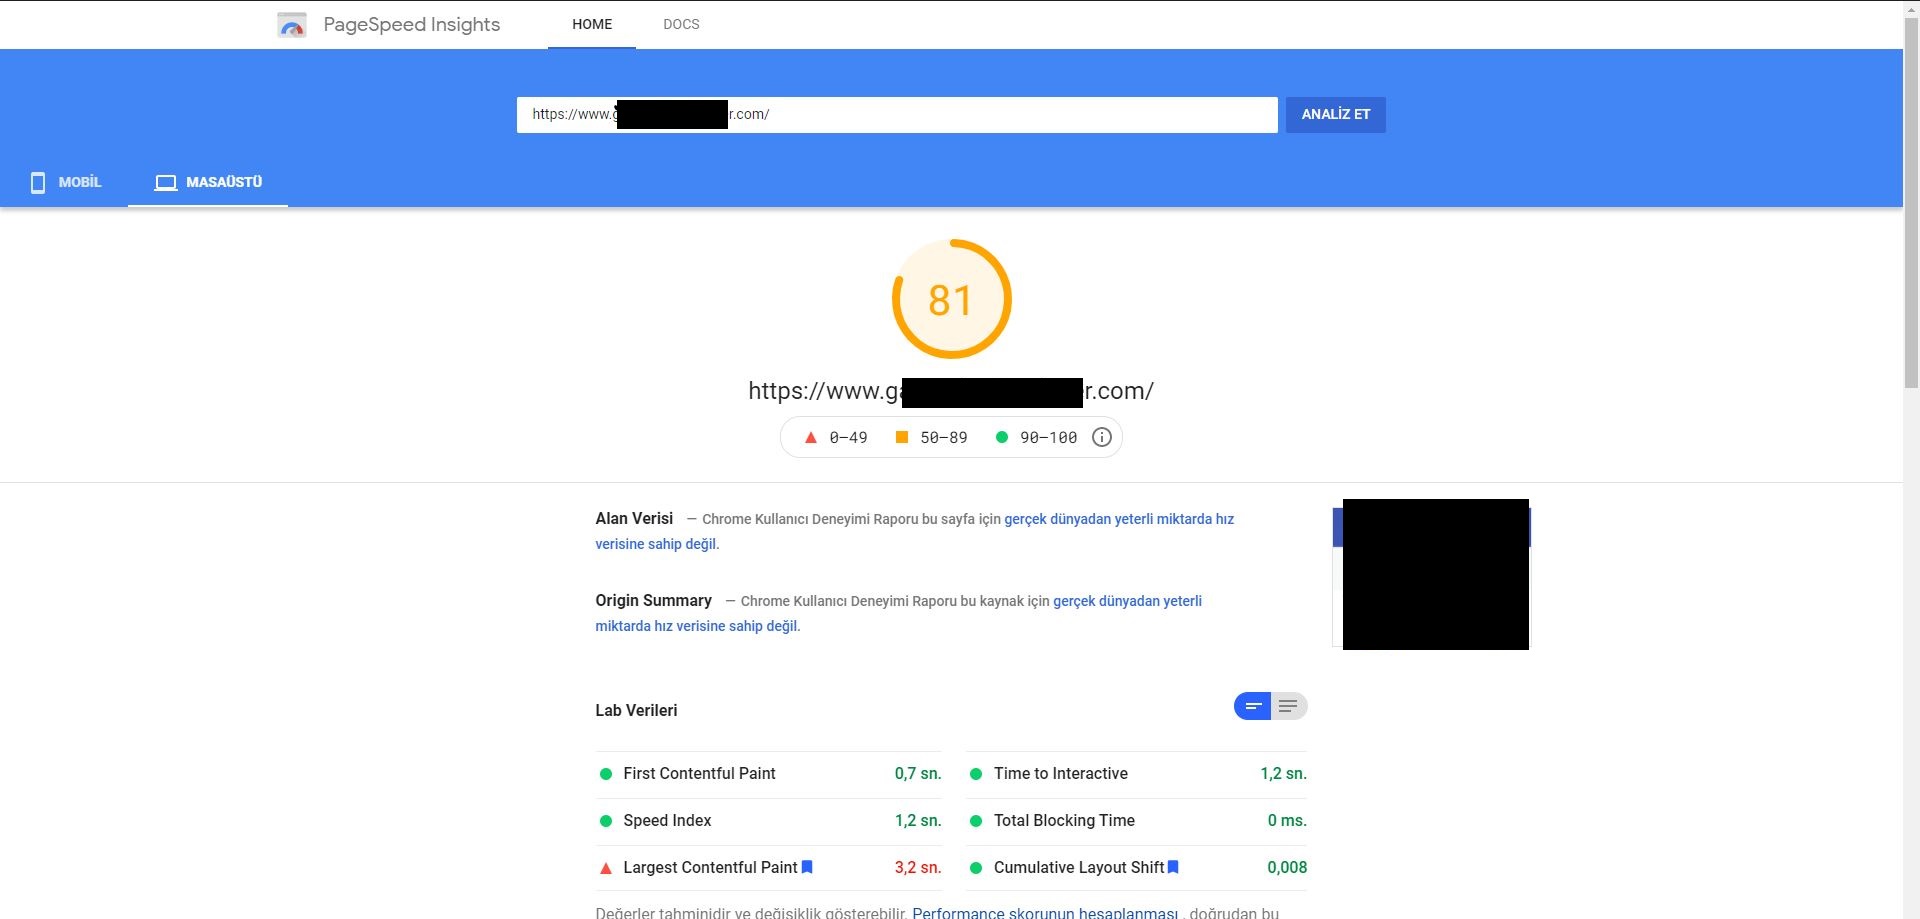The image size is (1920, 919).
Task: Switch Lab Verileri to compact view toggle
Action: pyautogui.click(x=1252, y=706)
